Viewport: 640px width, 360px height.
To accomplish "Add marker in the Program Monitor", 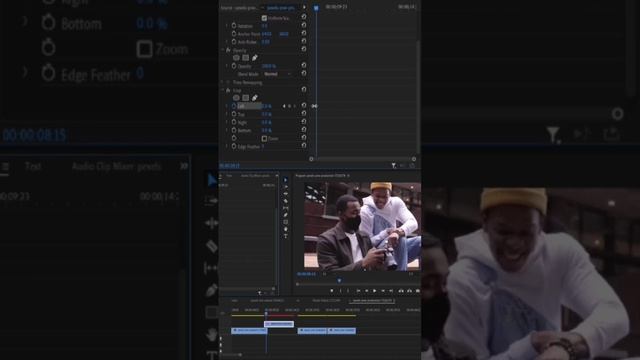I will [332, 291].
